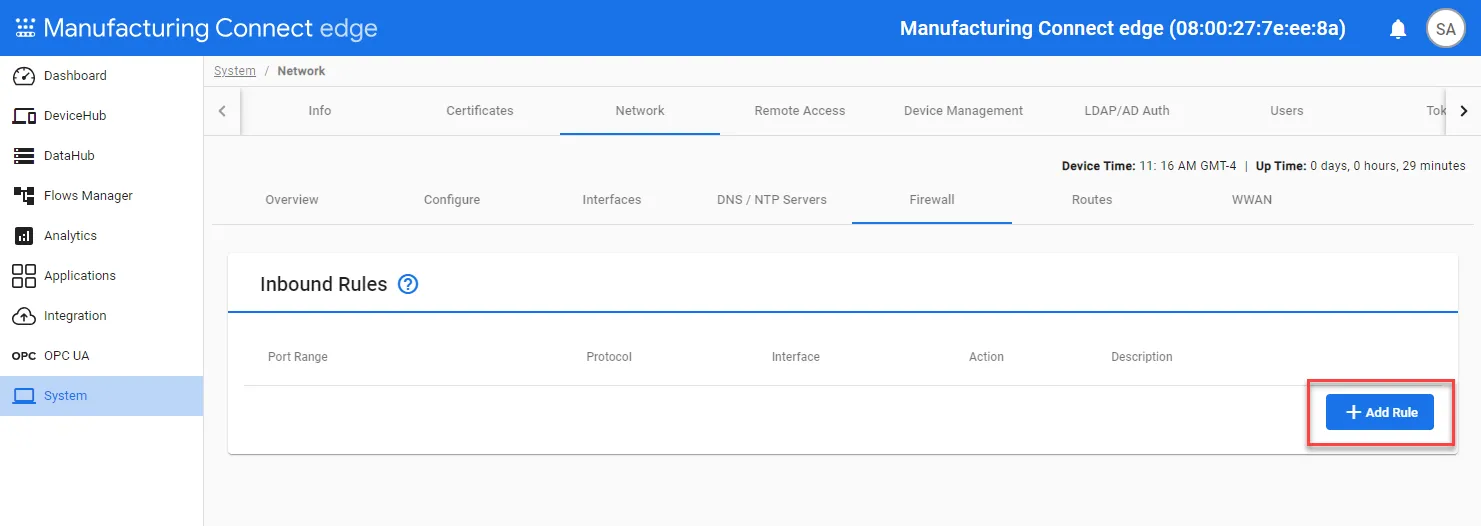This screenshot has width=1481, height=526.
Task: Open DeviceHub from the sidebar
Action: pos(101,116)
